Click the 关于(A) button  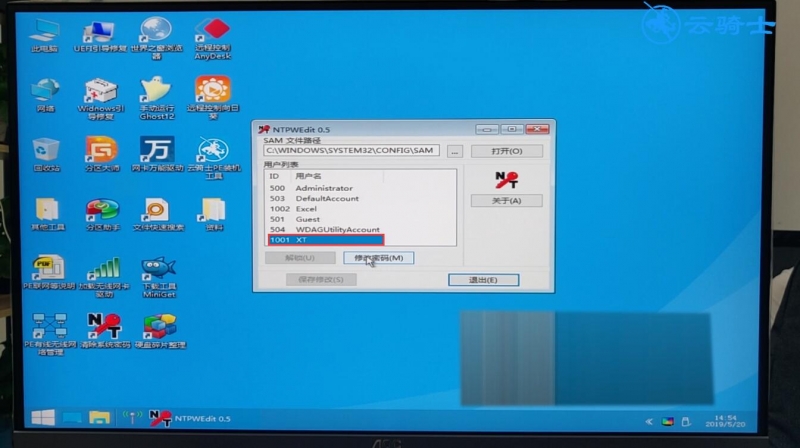[507, 201]
